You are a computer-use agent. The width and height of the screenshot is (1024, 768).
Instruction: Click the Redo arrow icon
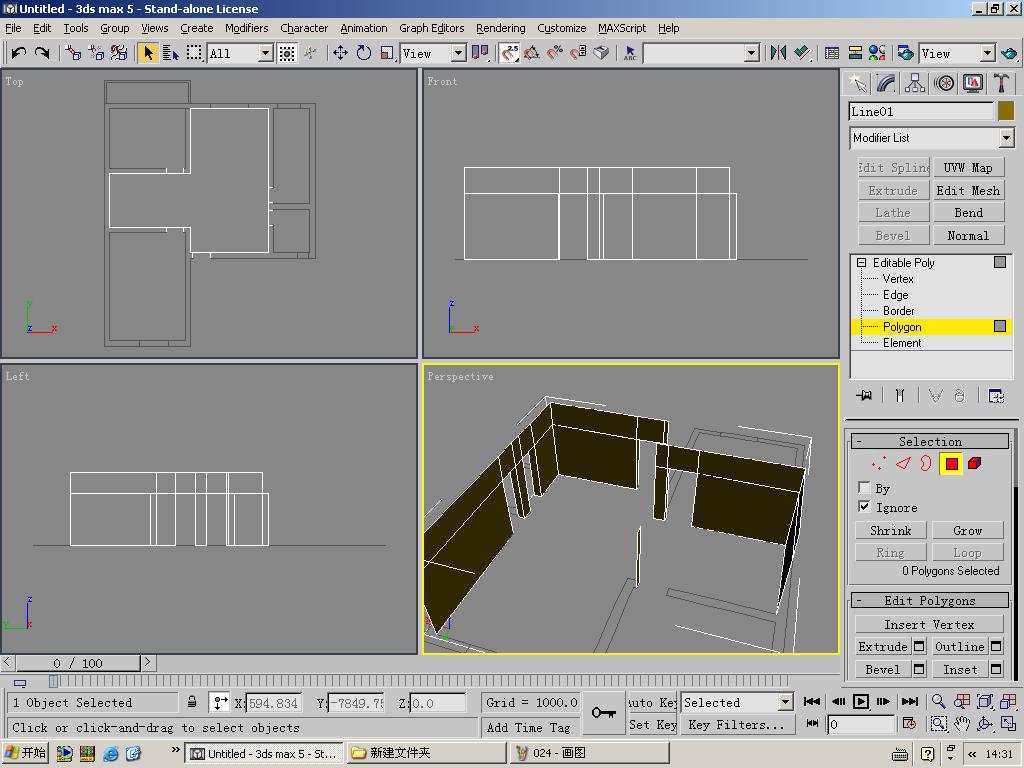tap(42, 53)
